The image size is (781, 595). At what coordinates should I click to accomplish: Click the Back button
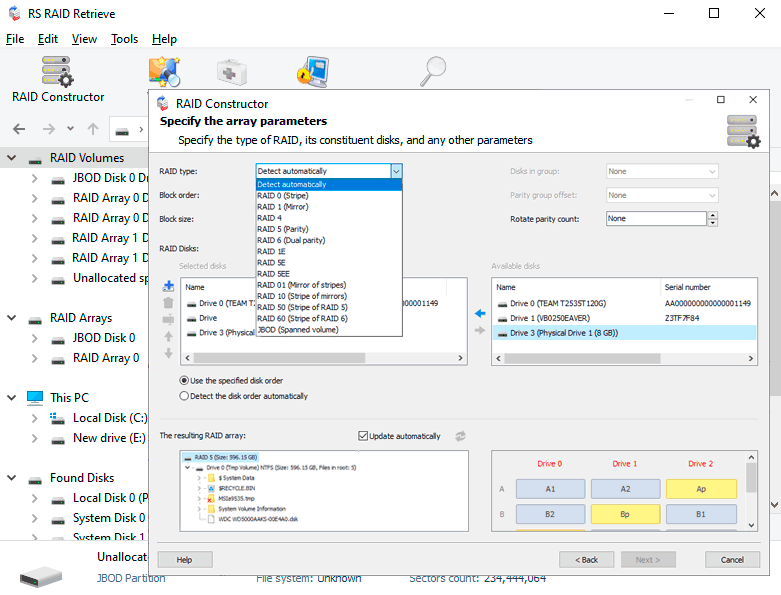586,559
